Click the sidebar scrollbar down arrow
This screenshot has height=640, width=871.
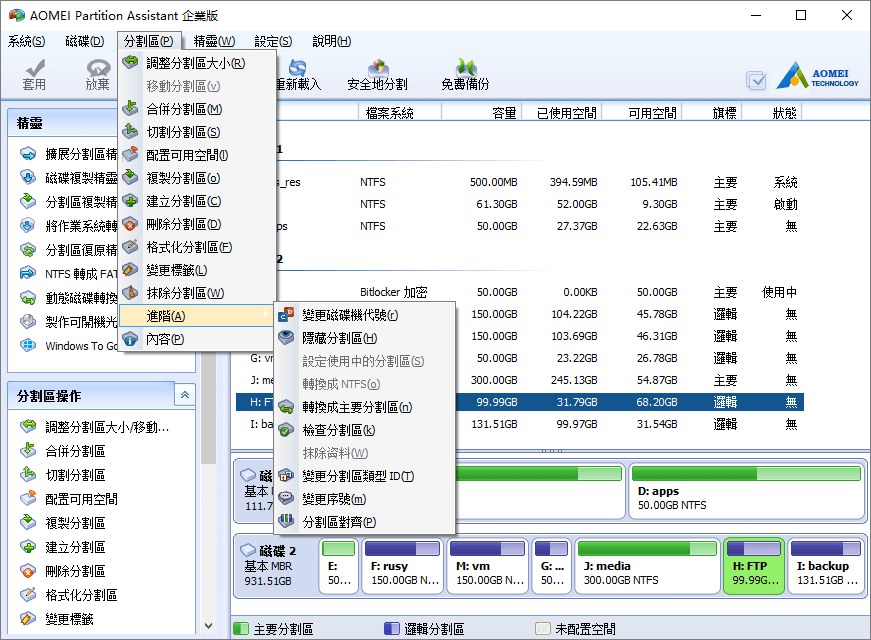click(208, 626)
